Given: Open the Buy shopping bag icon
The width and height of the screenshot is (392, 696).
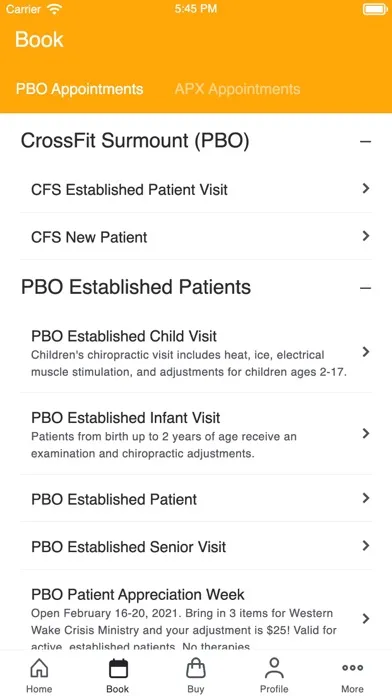Looking at the screenshot, I should pyautogui.click(x=196, y=668).
